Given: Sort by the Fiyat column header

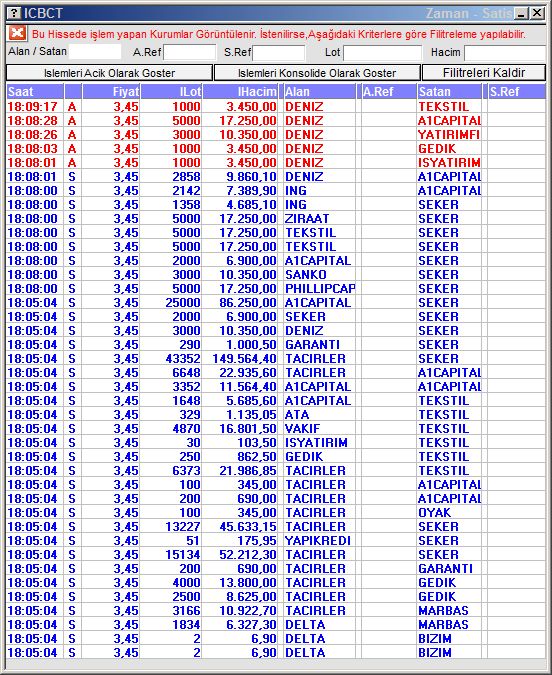Looking at the screenshot, I should click(111, 92).
